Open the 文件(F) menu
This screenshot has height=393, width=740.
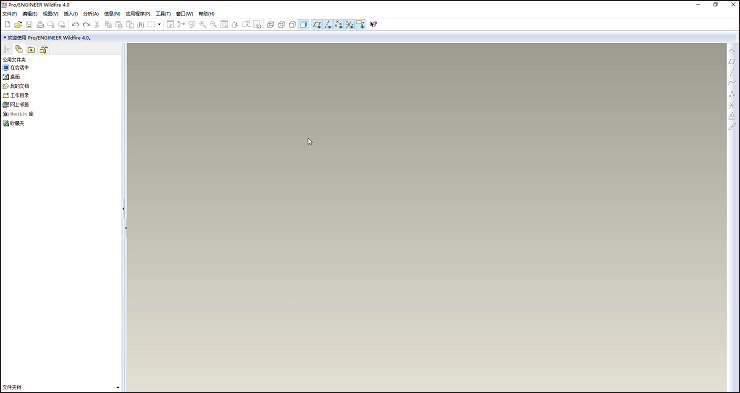pyautogui.click(x=9, y=14)
